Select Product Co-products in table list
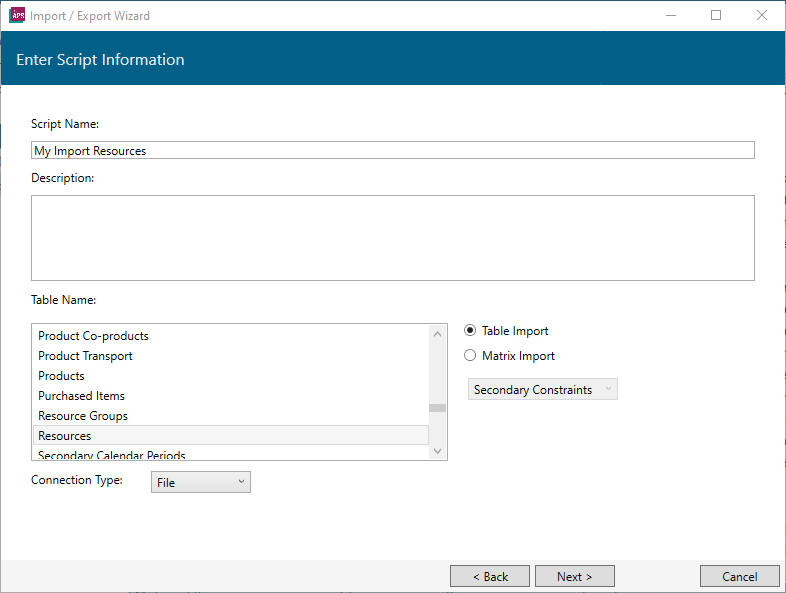Viewport: 786px width, 593px height. coord(93,336)
